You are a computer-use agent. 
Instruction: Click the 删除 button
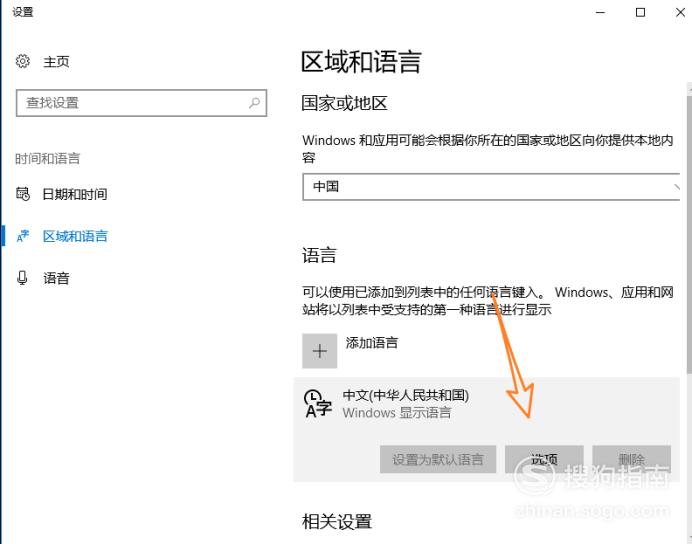pyautogui.click(x=632, y=459)
